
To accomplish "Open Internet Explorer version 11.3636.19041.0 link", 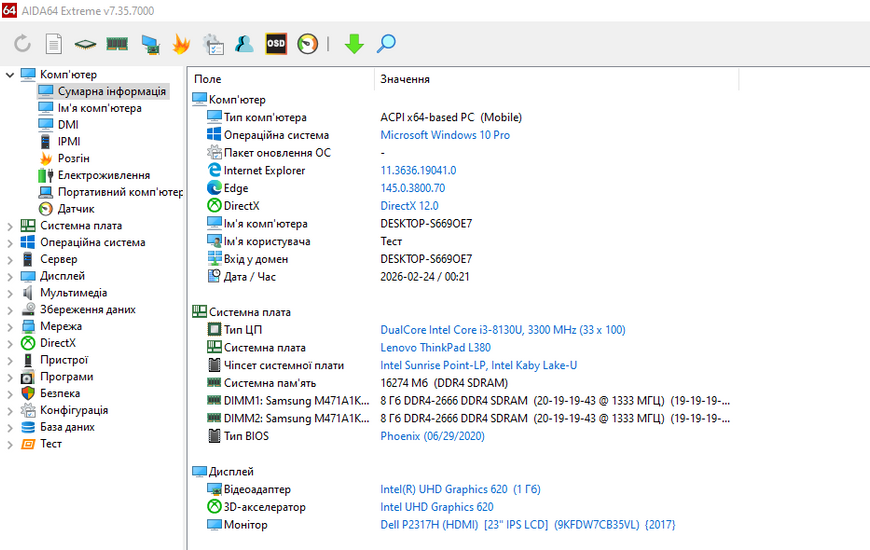I will click(418, 170).
